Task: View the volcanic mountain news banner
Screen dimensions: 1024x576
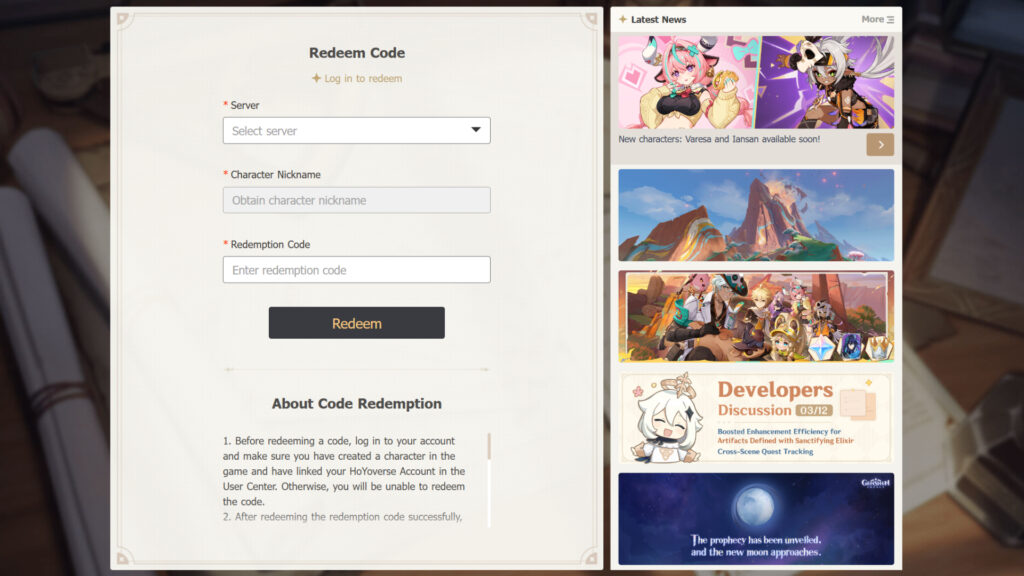Action: [755, 215]
